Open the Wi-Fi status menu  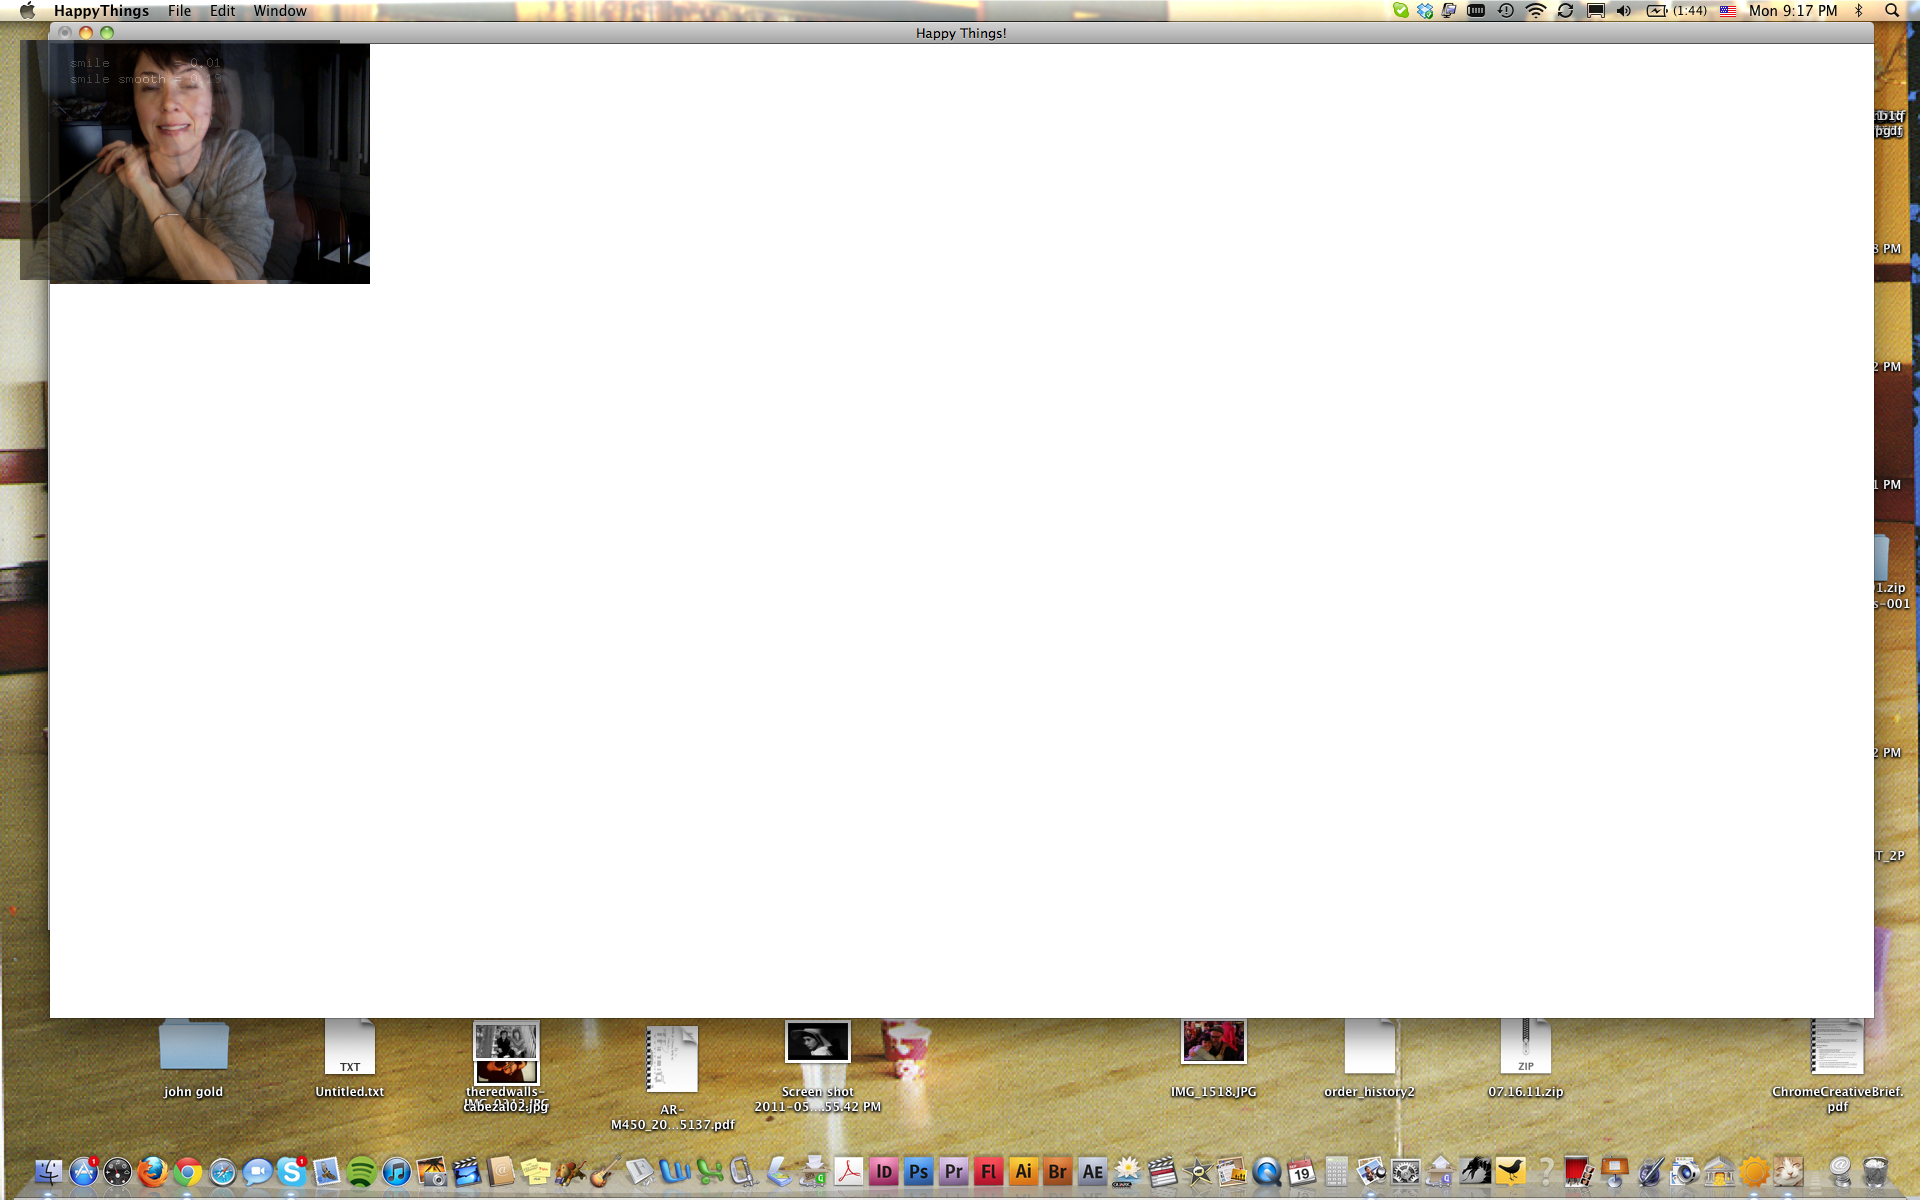tap(1535, 11)
